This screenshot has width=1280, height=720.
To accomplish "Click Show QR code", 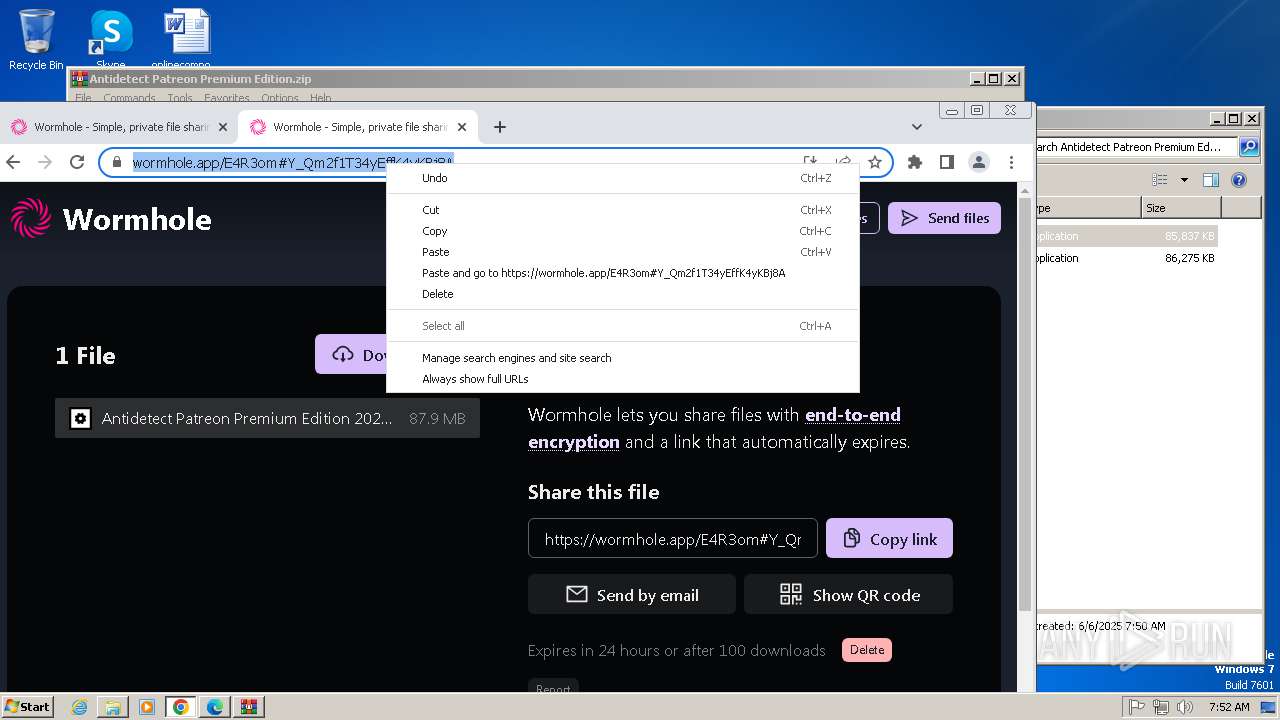I will (848, 595).
